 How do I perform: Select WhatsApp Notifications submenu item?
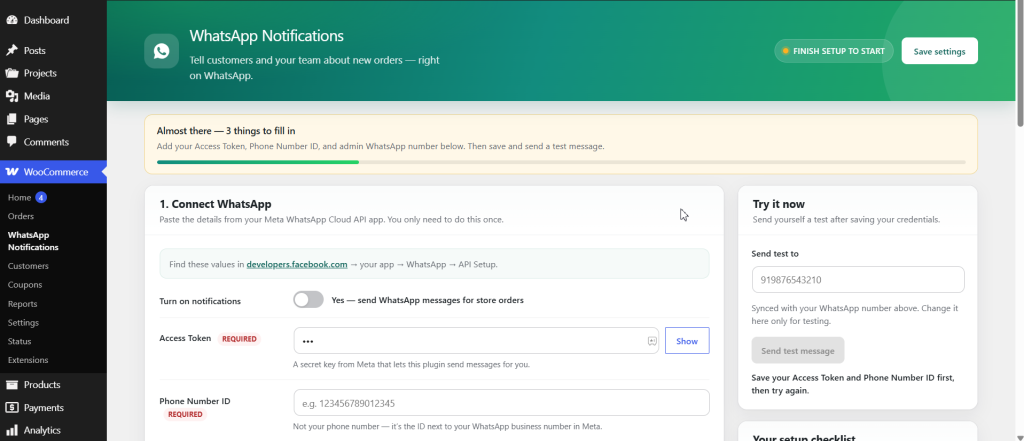tap(33, 241)
